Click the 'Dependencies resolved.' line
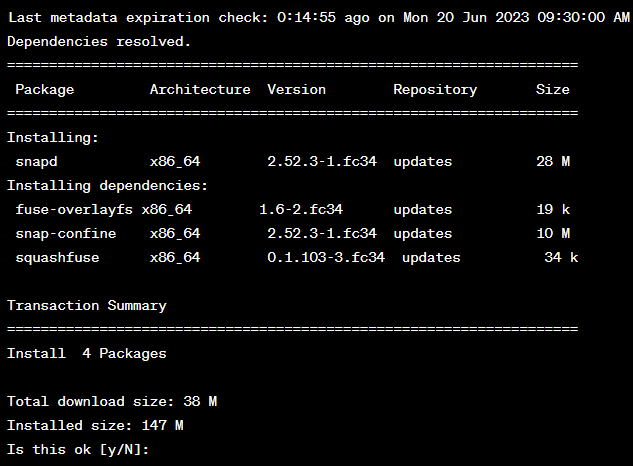The height and width of the screenshot is (466, 633). click(99, 42)
